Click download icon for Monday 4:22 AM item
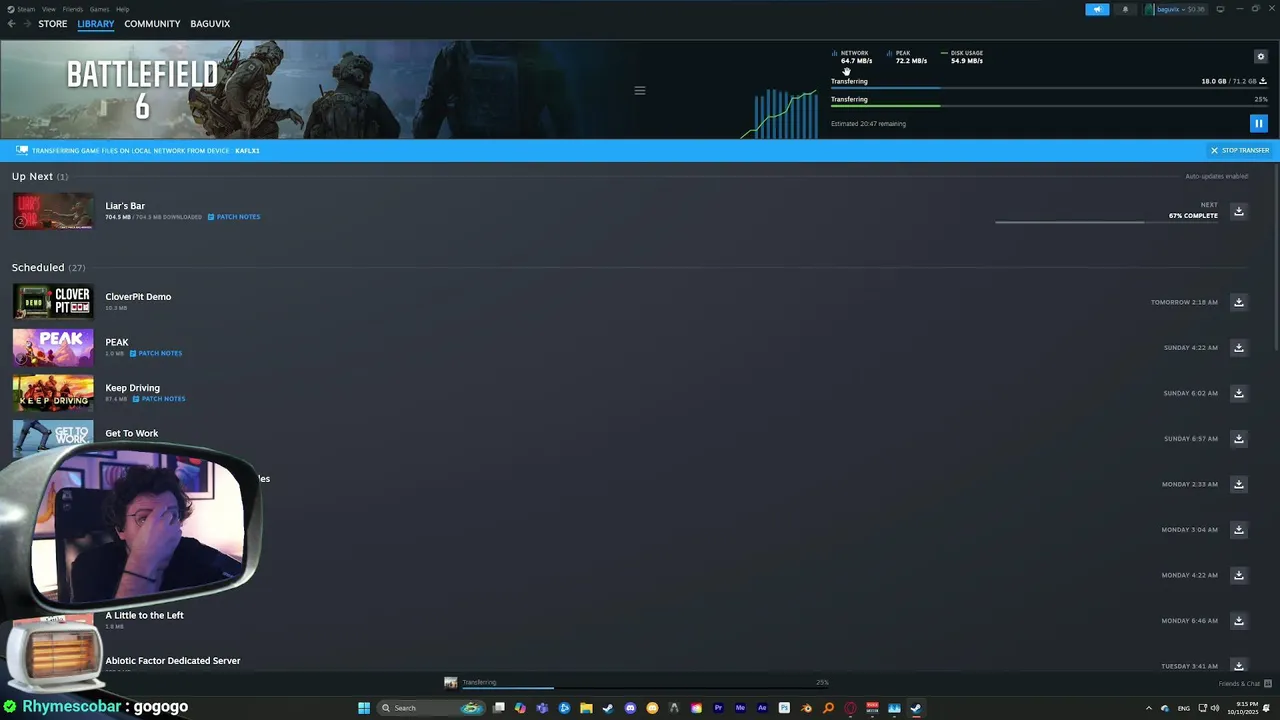The width and height of the screenshot is (1280, 720). click(x=1238, y=575)
